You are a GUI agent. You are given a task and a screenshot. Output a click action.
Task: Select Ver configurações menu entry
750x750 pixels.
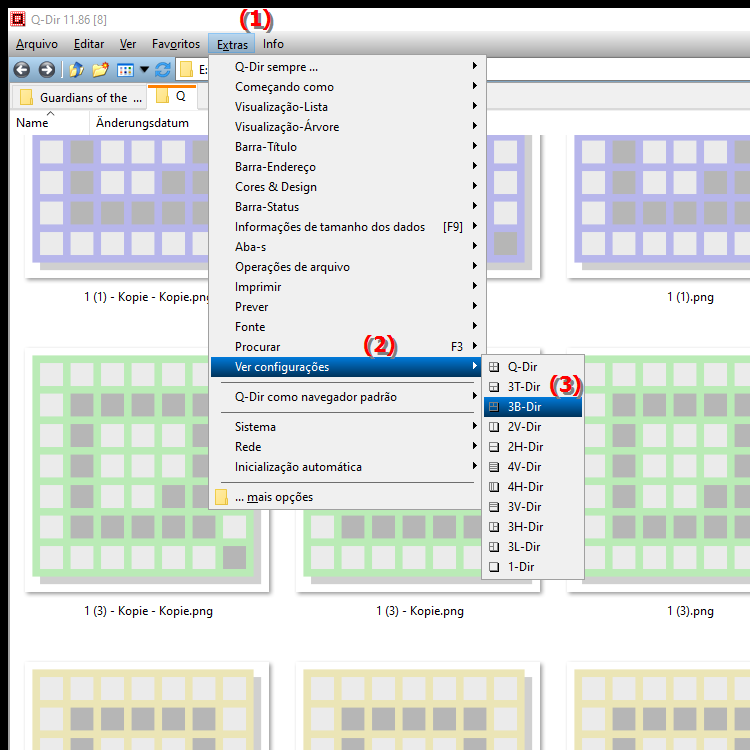347,367
